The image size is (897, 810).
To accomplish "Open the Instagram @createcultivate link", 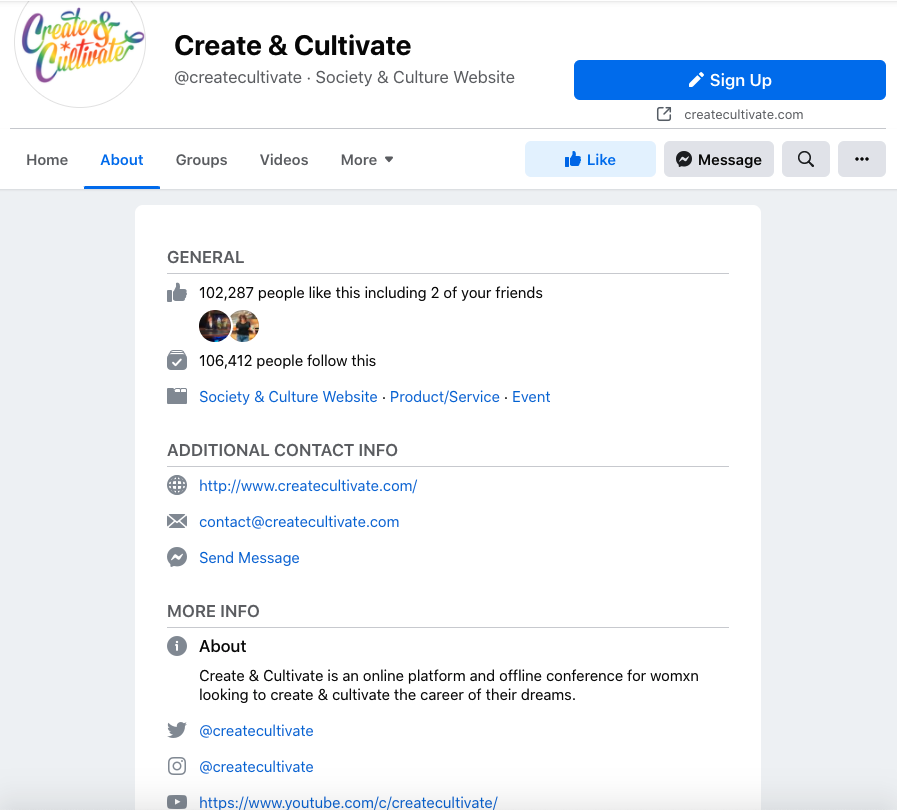I will click(x=256, y=767).
